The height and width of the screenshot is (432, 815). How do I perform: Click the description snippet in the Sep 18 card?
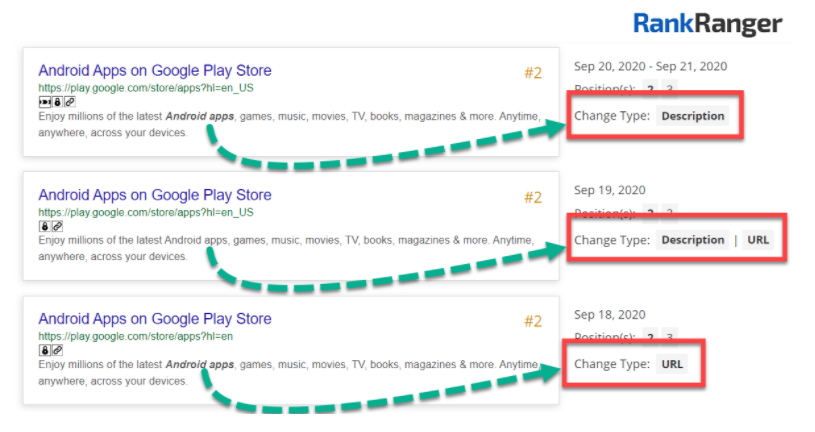289,372
